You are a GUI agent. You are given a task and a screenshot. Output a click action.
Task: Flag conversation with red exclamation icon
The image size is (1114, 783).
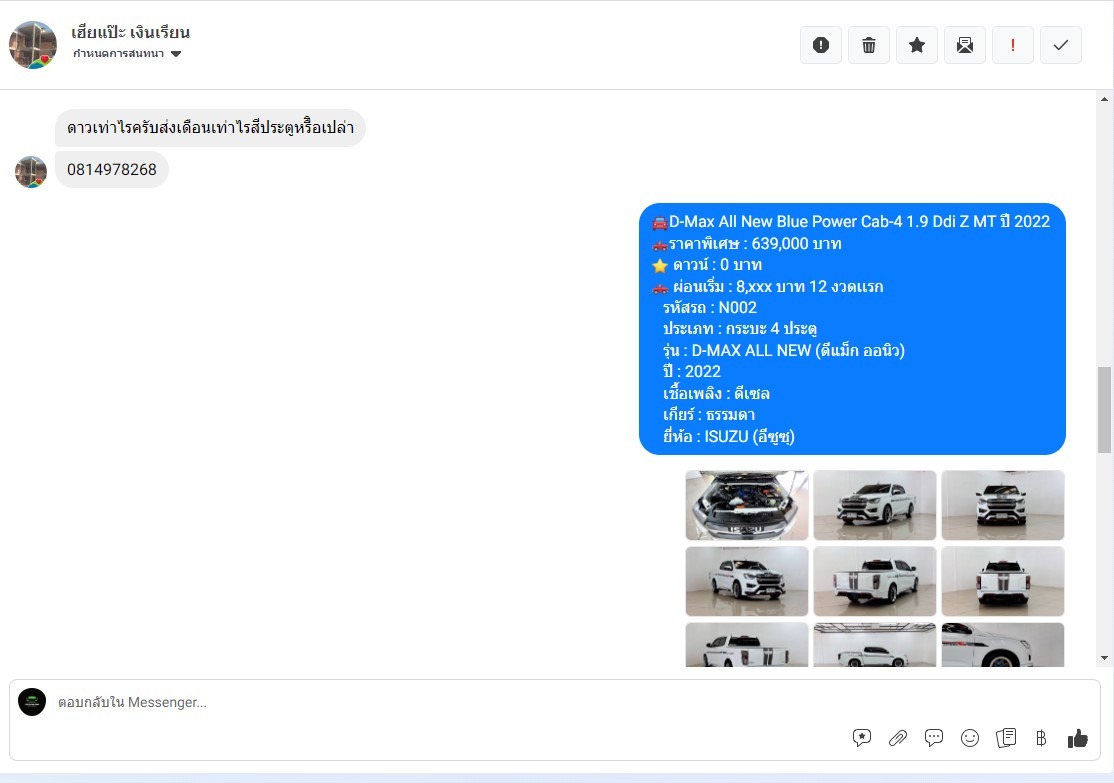1012,45
